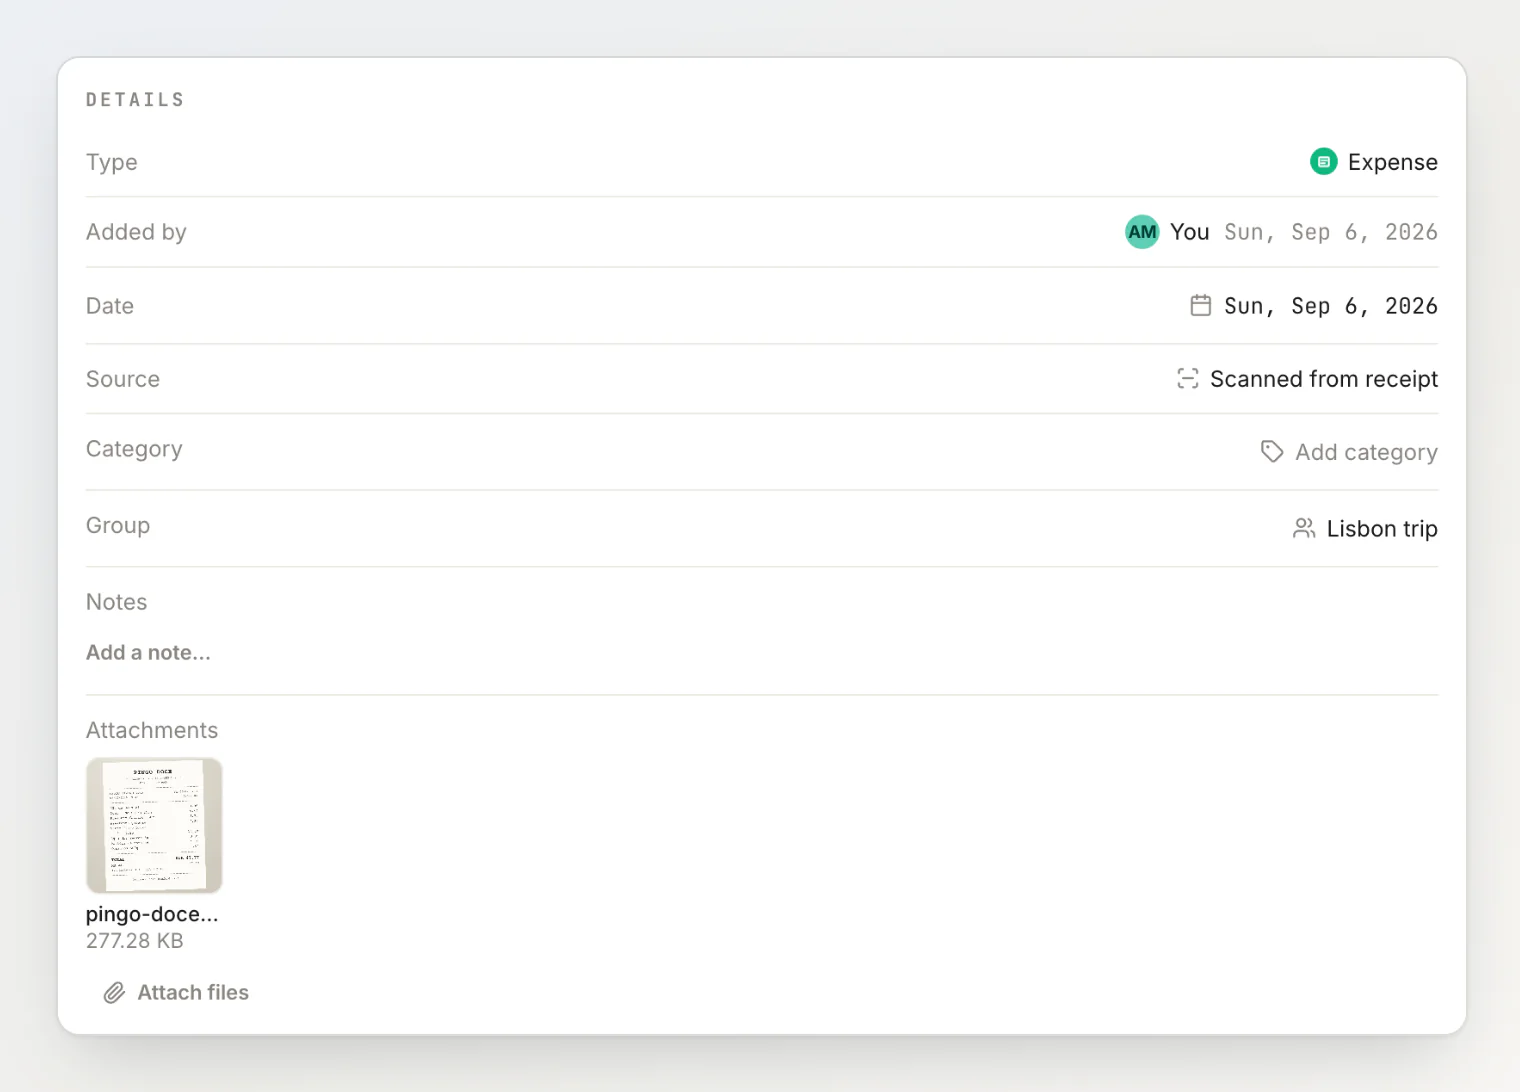Image resolution: width=1520 pixels, height=1092 pixels.
Task: Click the Date row label
Action: tap(110, 306)
